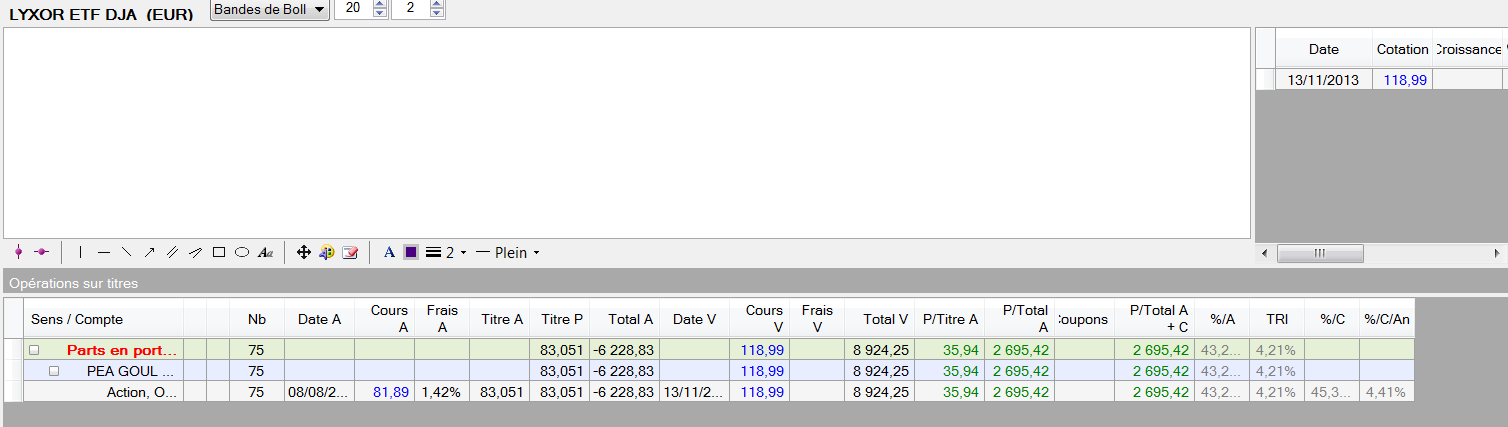Click the horizontal scrollbar right arrow
This screenshot has height=427, width=1508.
click(x=1500, y=253)
